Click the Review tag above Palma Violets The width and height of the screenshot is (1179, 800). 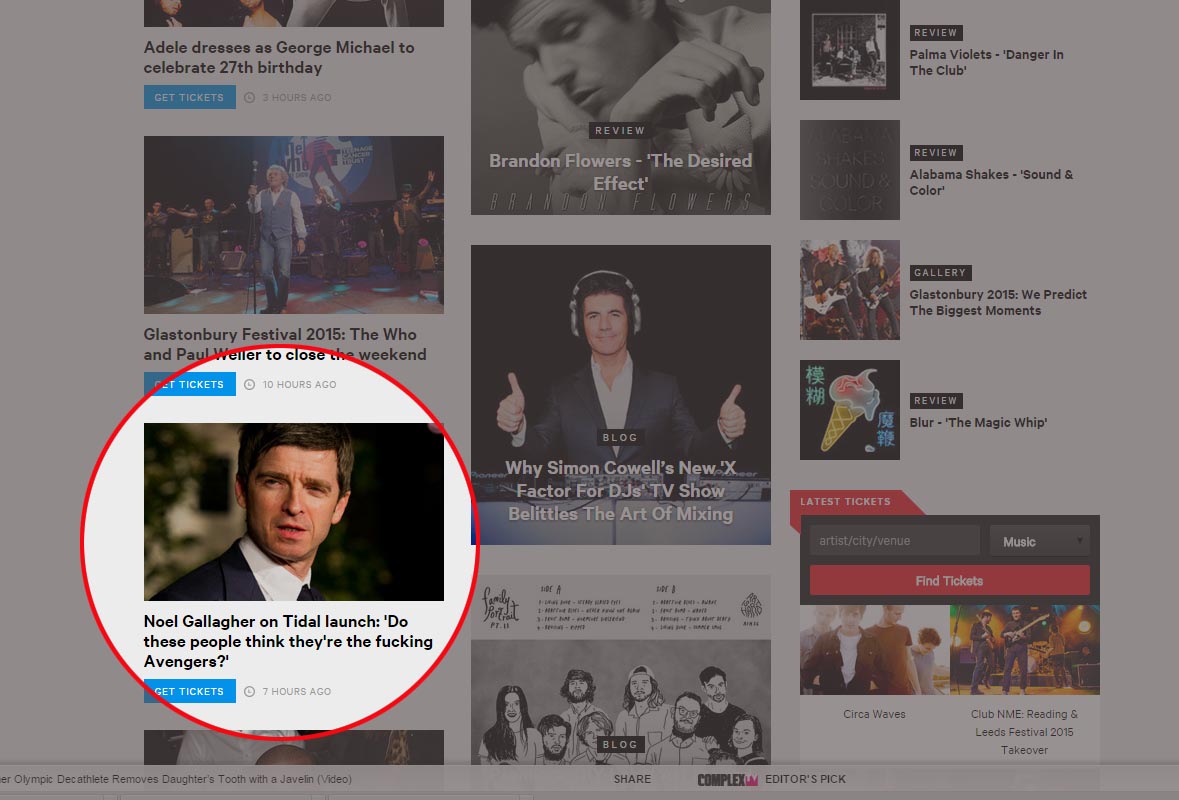click(x=936, y=33)
